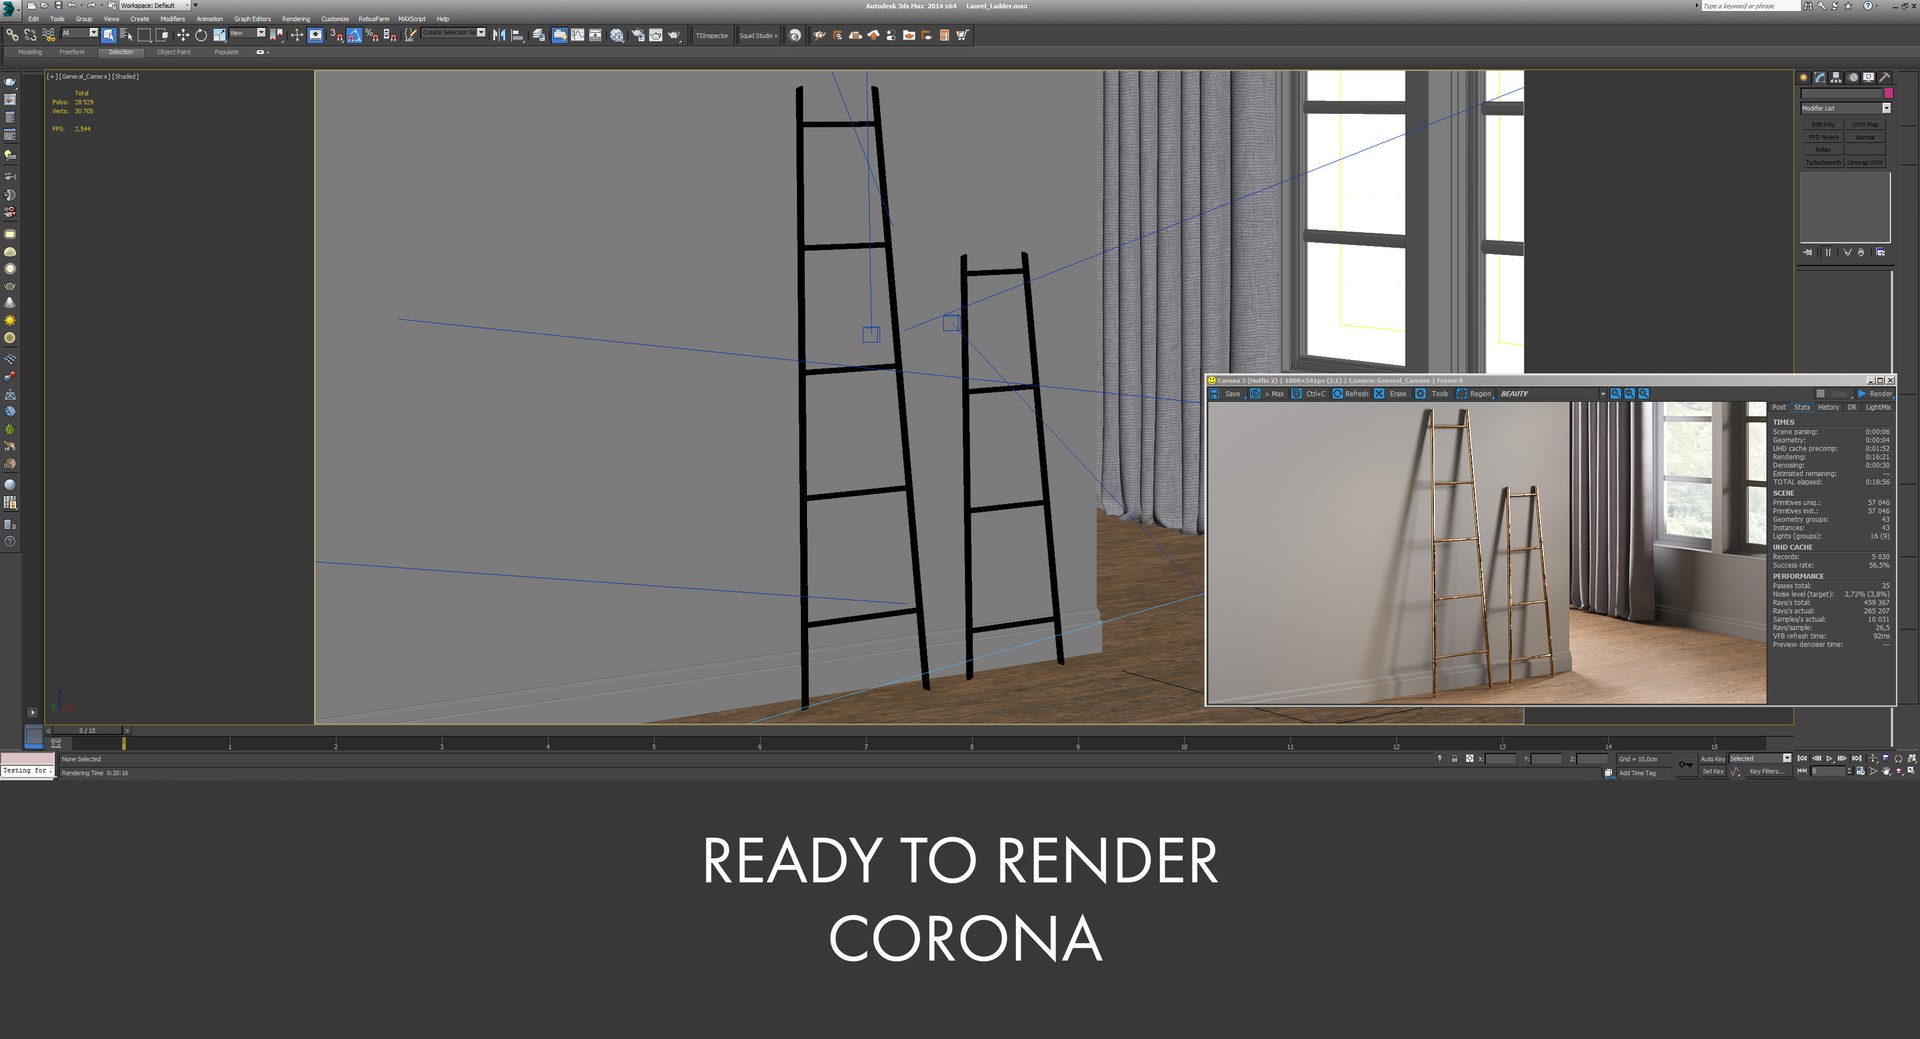This screenshot has width=1920, height=1039.
Task: Click the Select and Link chain icon
Action: 12,35
